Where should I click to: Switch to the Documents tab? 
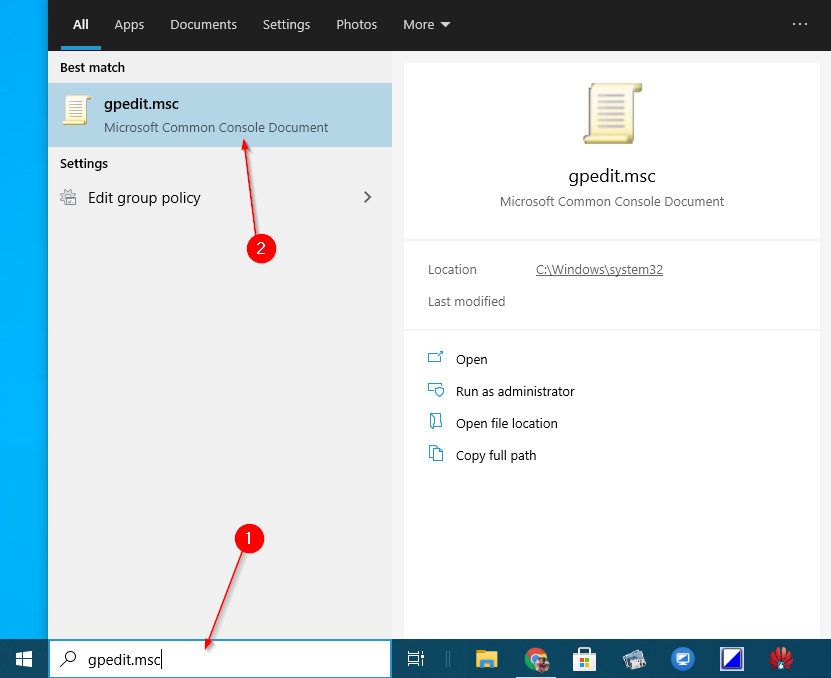tap(203, 24)
